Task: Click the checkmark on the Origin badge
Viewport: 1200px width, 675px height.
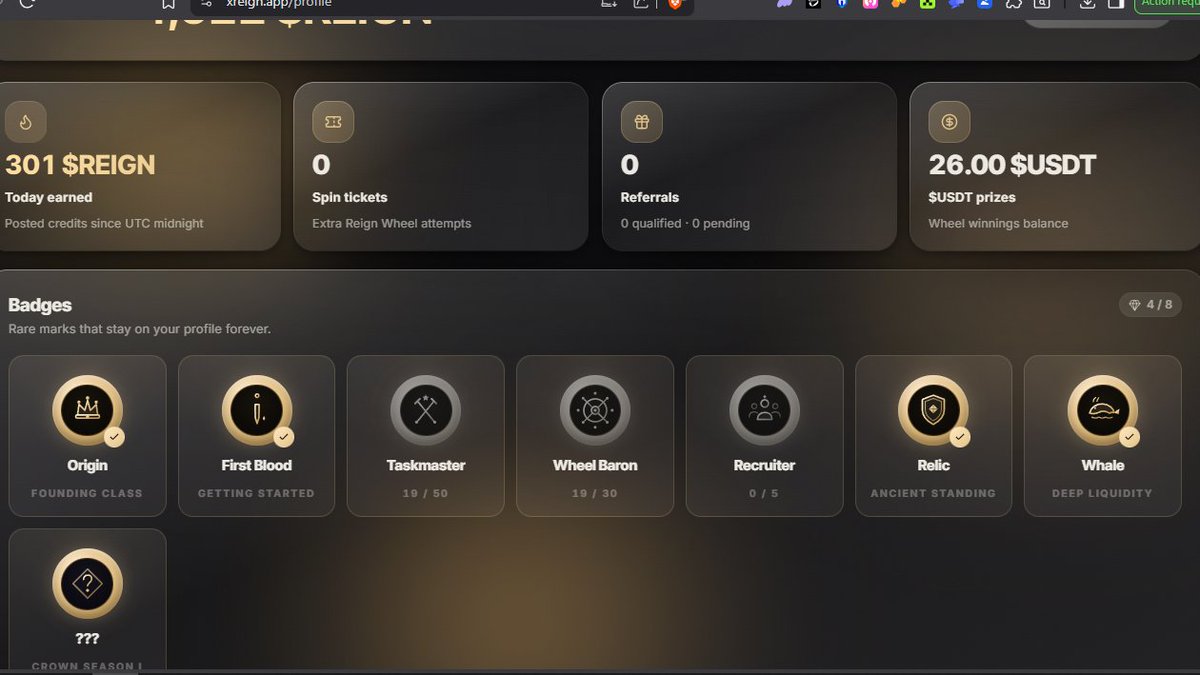Action: tap(114, 437)
